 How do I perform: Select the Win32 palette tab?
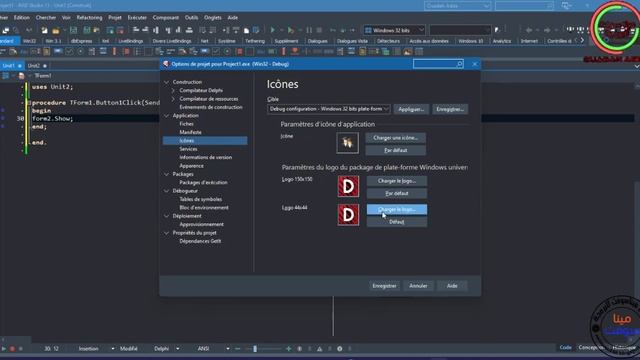click(x=29, y=41)
